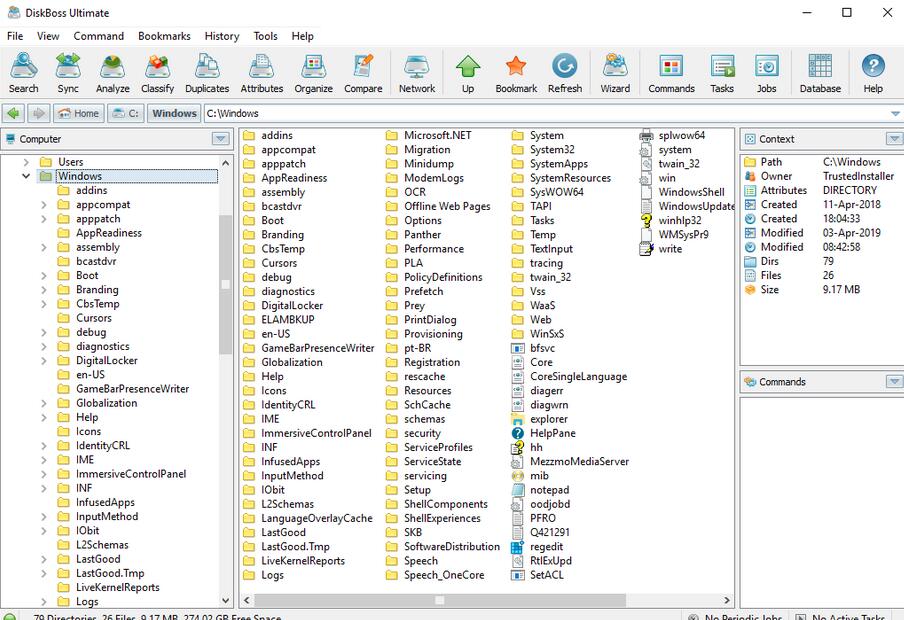Click the horizontal scrollbar left arrow

(247, 600)
